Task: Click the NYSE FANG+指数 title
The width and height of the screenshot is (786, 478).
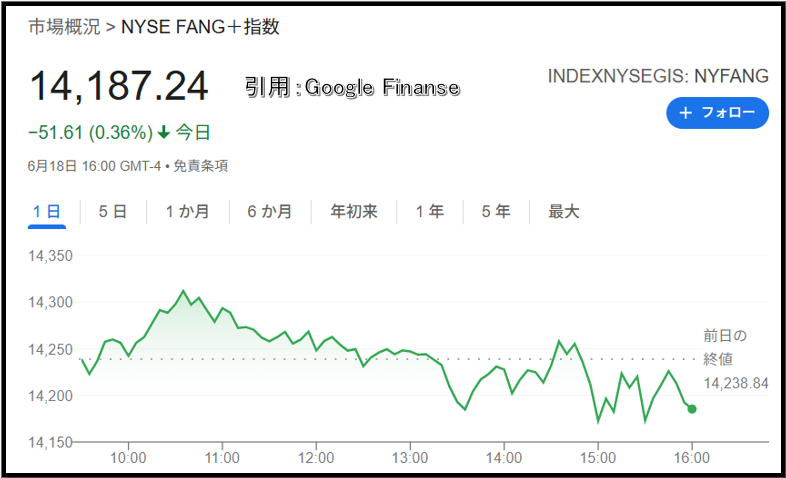Action: (x=200, y=27)
